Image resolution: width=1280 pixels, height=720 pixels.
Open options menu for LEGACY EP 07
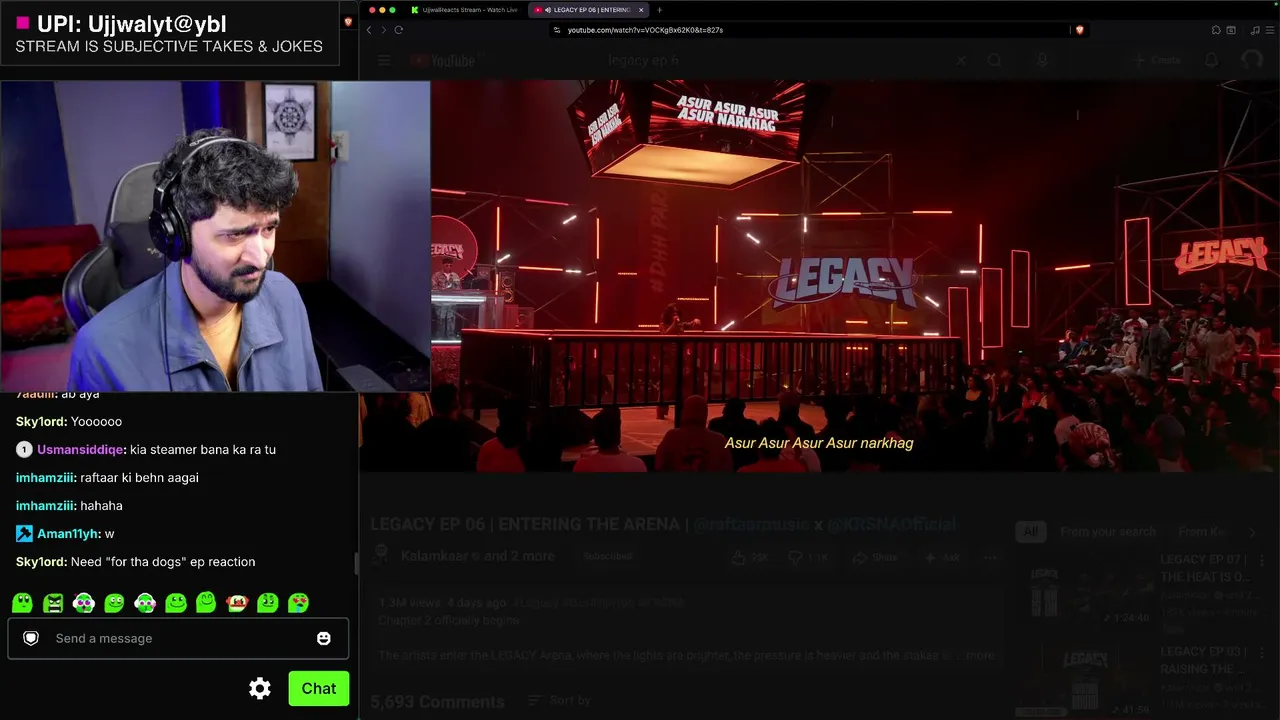[1262, 562]
